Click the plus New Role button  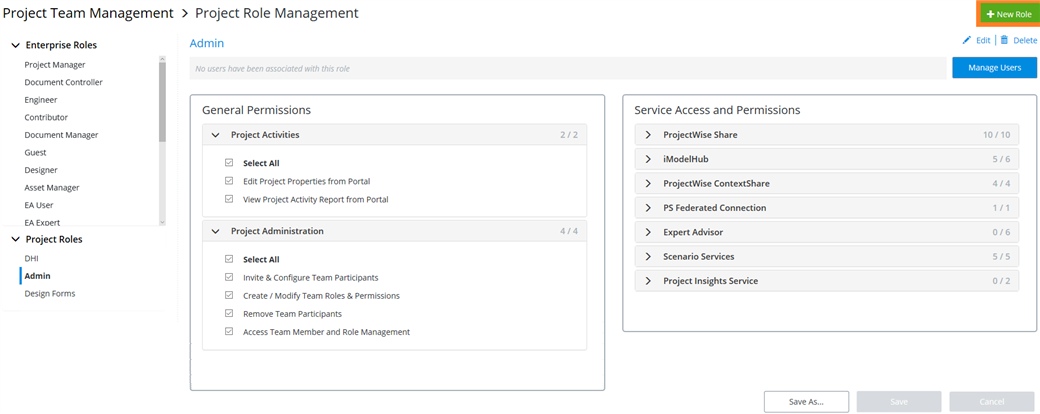coord(1008,14)
